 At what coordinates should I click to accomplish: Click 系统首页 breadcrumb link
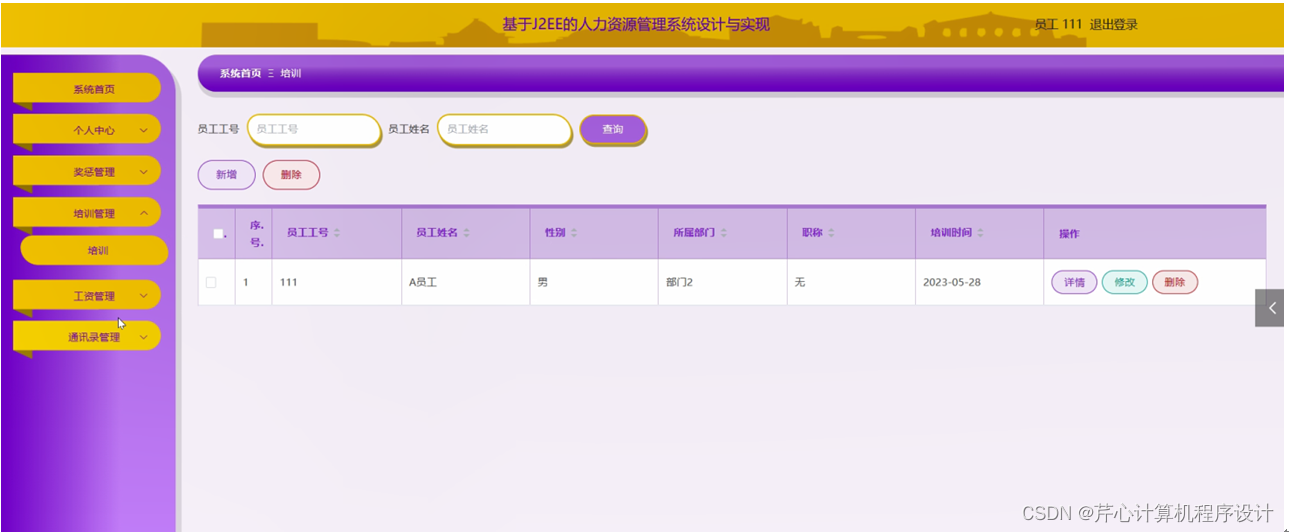240,73
